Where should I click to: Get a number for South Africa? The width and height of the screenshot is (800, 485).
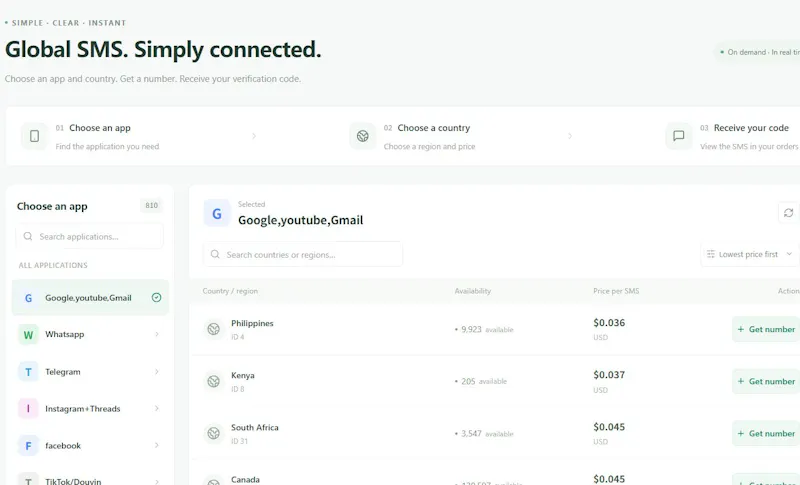click(766, 433)
